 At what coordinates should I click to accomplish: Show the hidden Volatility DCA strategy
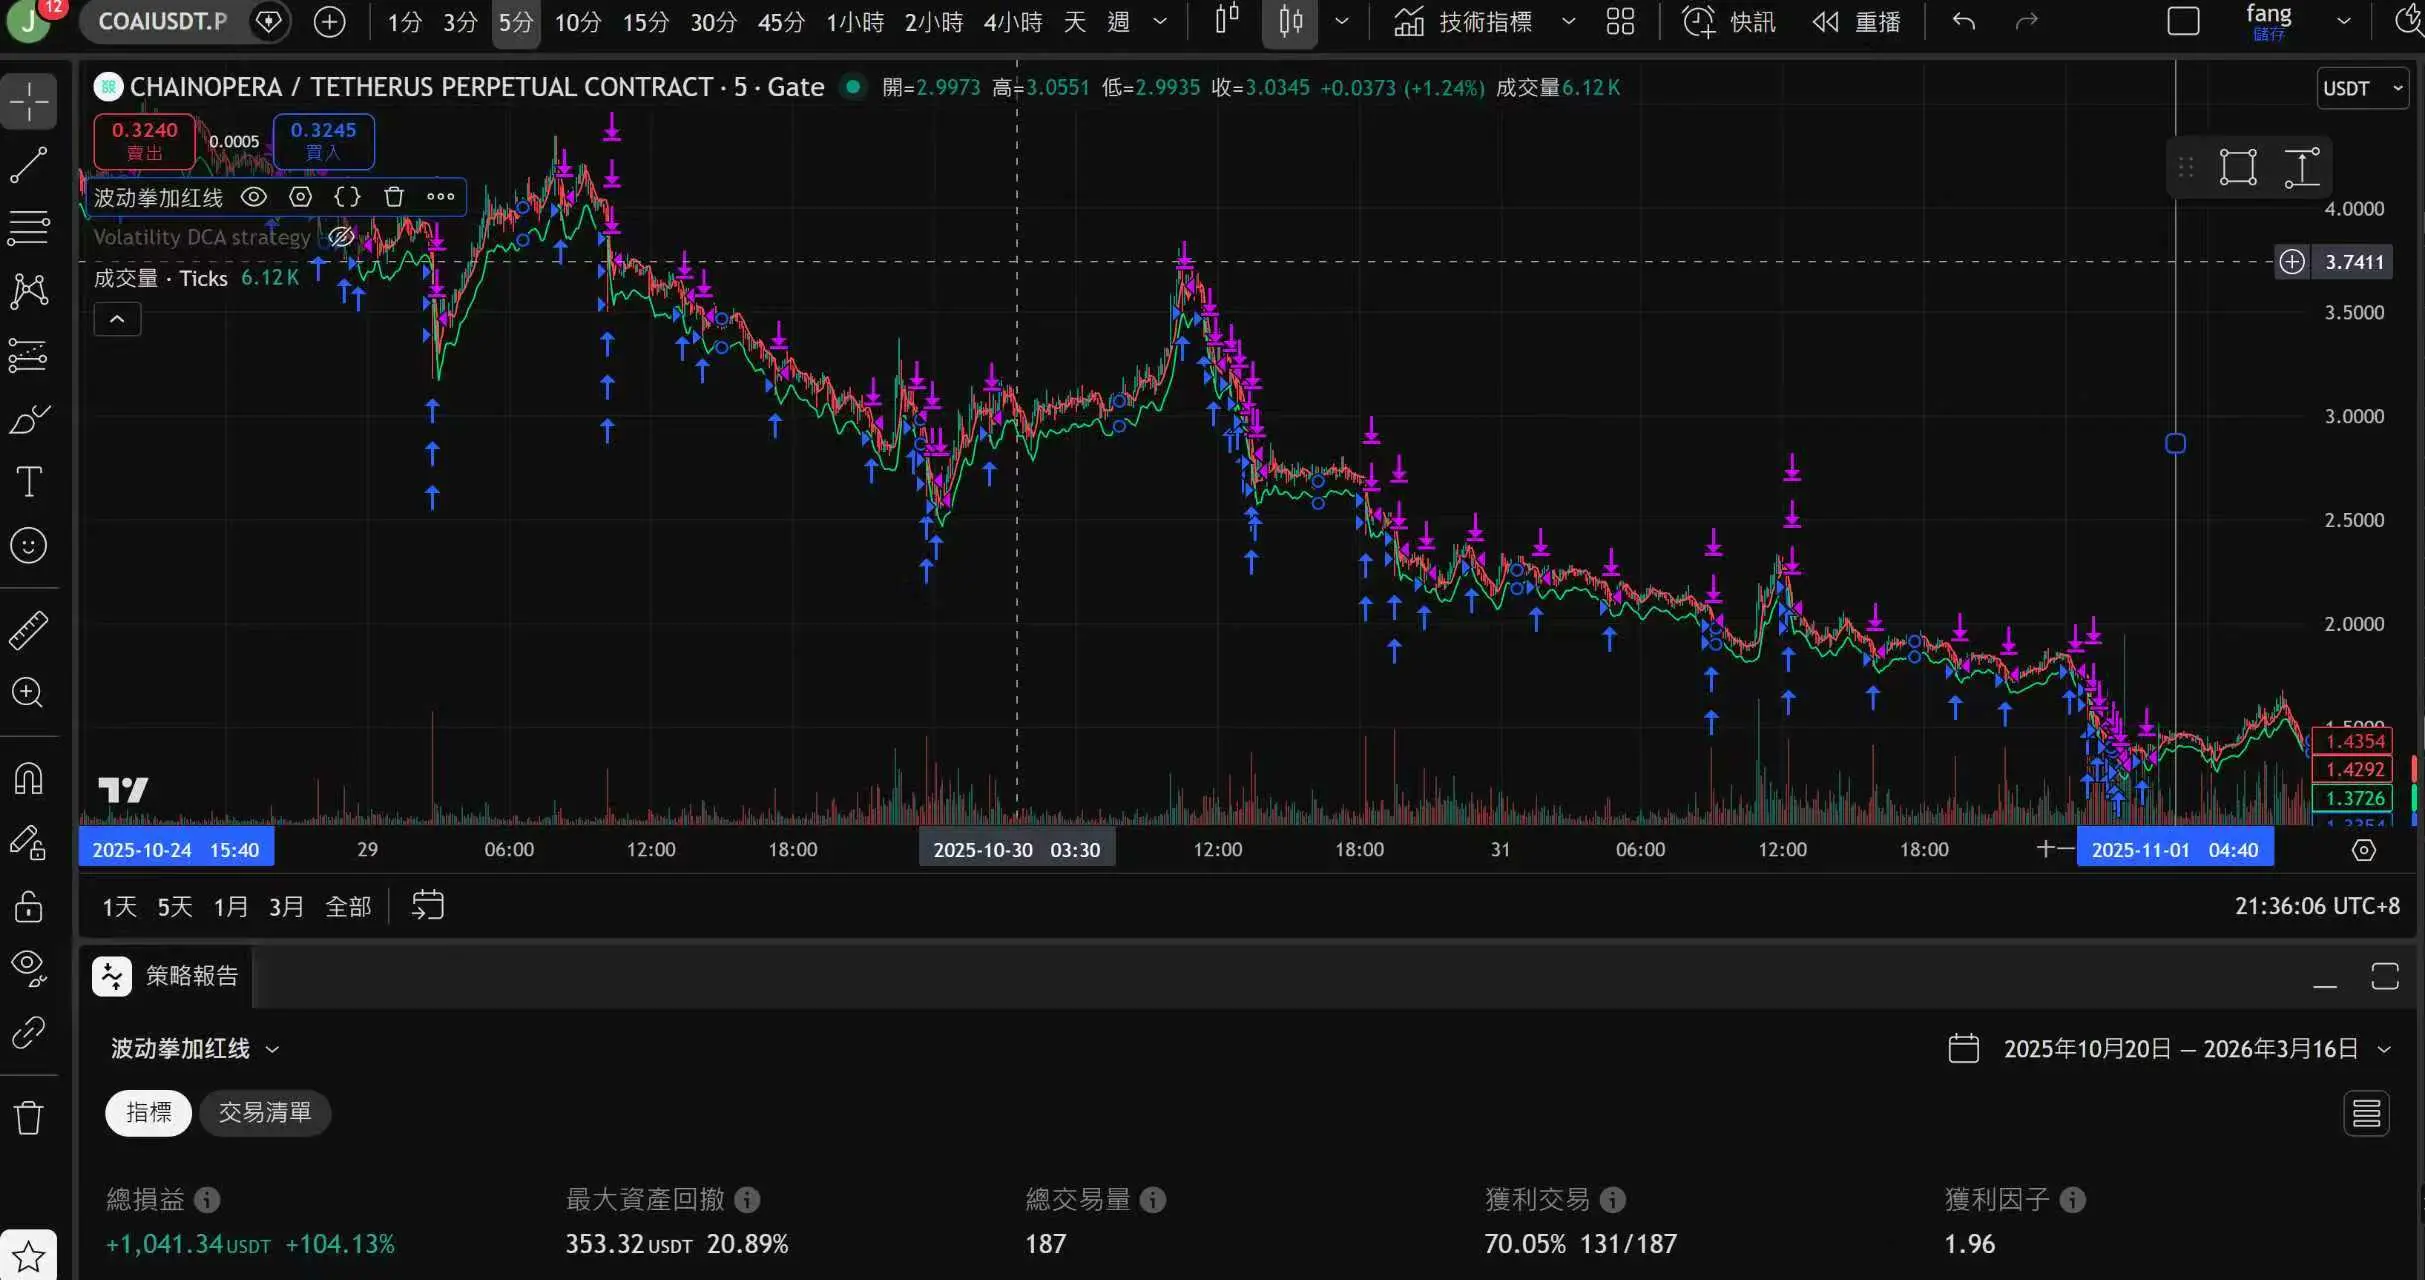[x=341, y=237]
